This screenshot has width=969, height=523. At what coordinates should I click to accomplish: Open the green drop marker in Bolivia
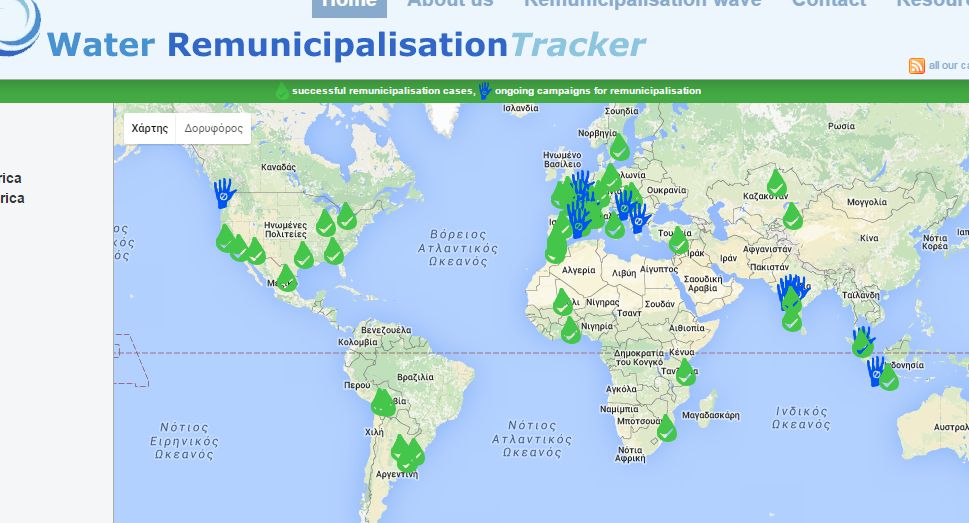pyautogui.click(x=382, y=402)
